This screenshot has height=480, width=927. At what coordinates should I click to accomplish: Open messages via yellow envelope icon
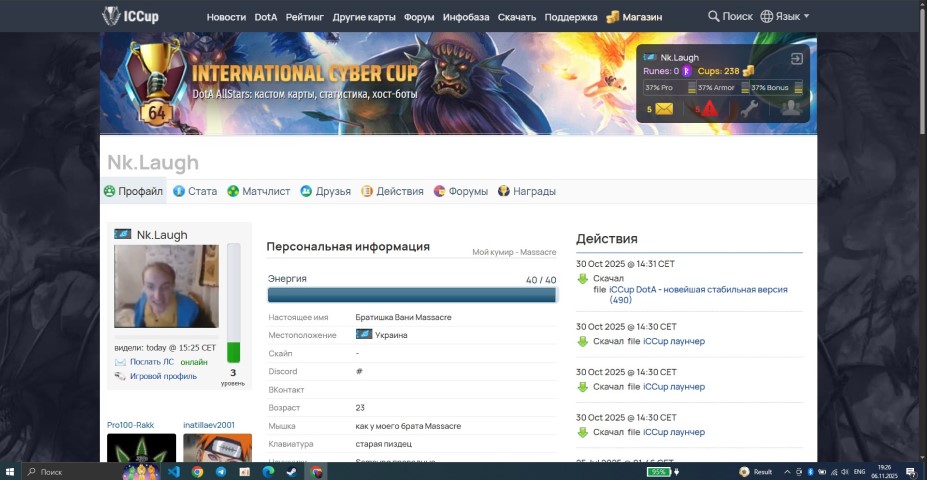(665, 109)
